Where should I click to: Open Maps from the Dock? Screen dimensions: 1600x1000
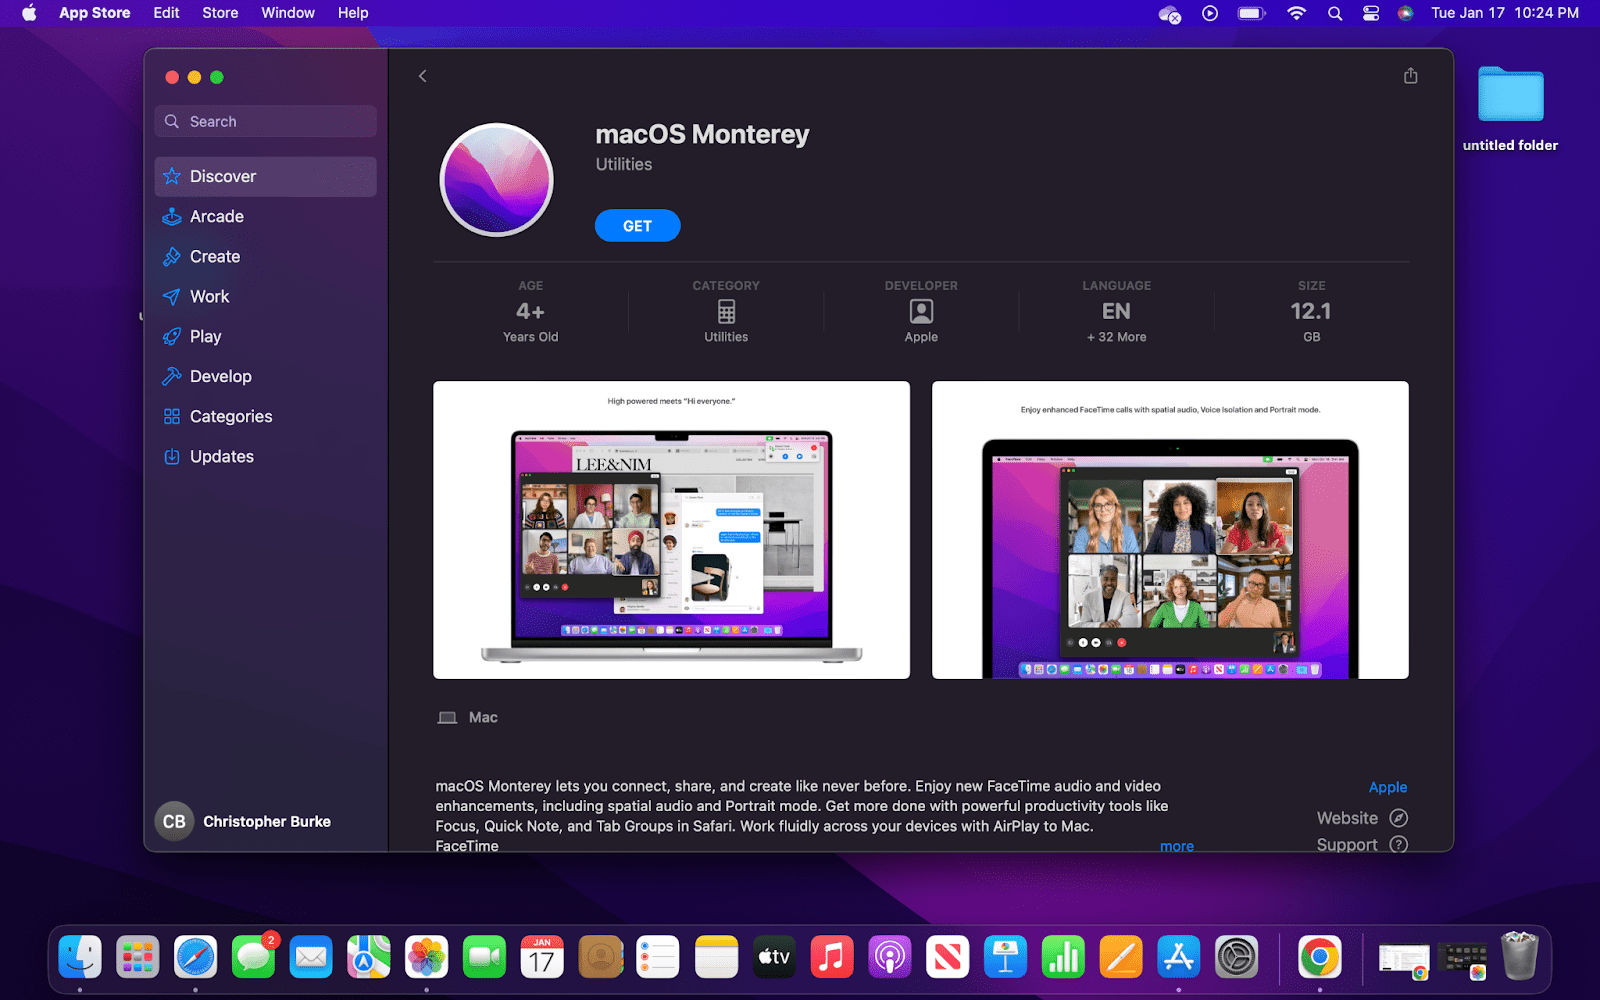pos(369,958)
